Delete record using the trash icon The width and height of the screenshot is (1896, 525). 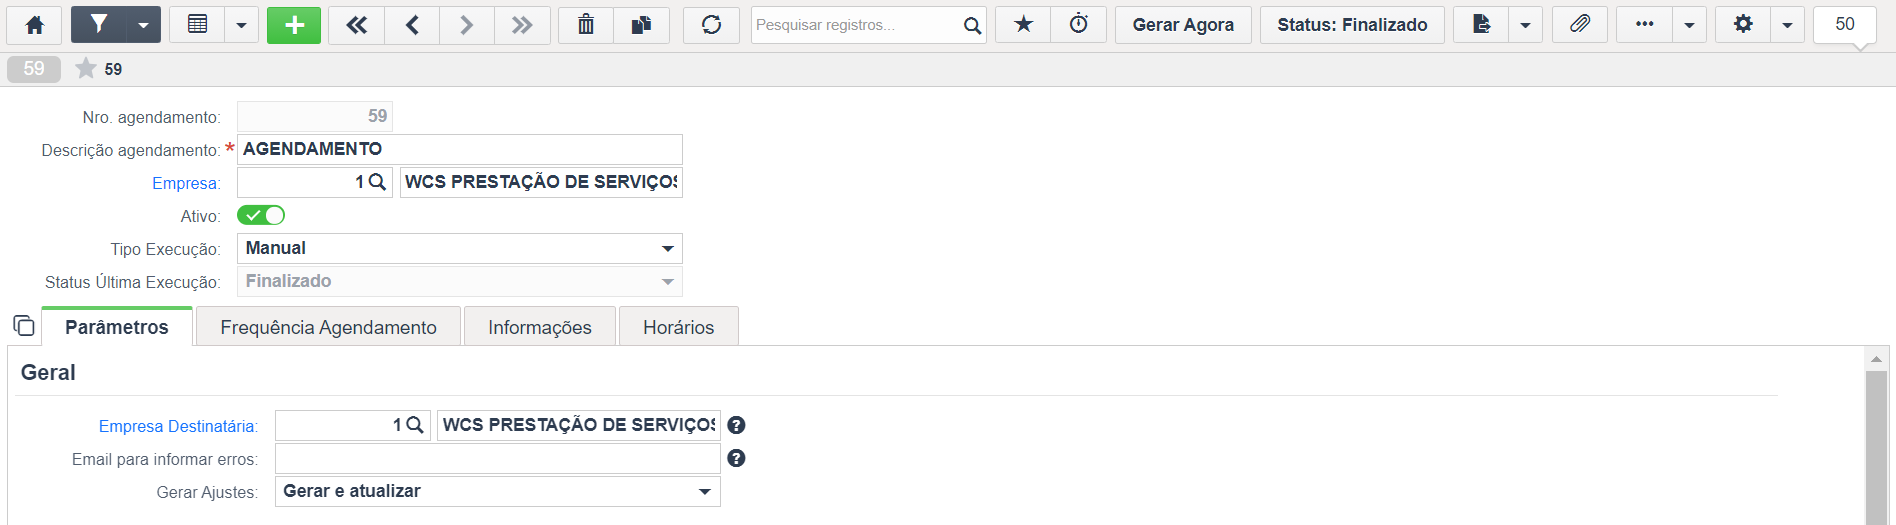(x=586, y=25)
